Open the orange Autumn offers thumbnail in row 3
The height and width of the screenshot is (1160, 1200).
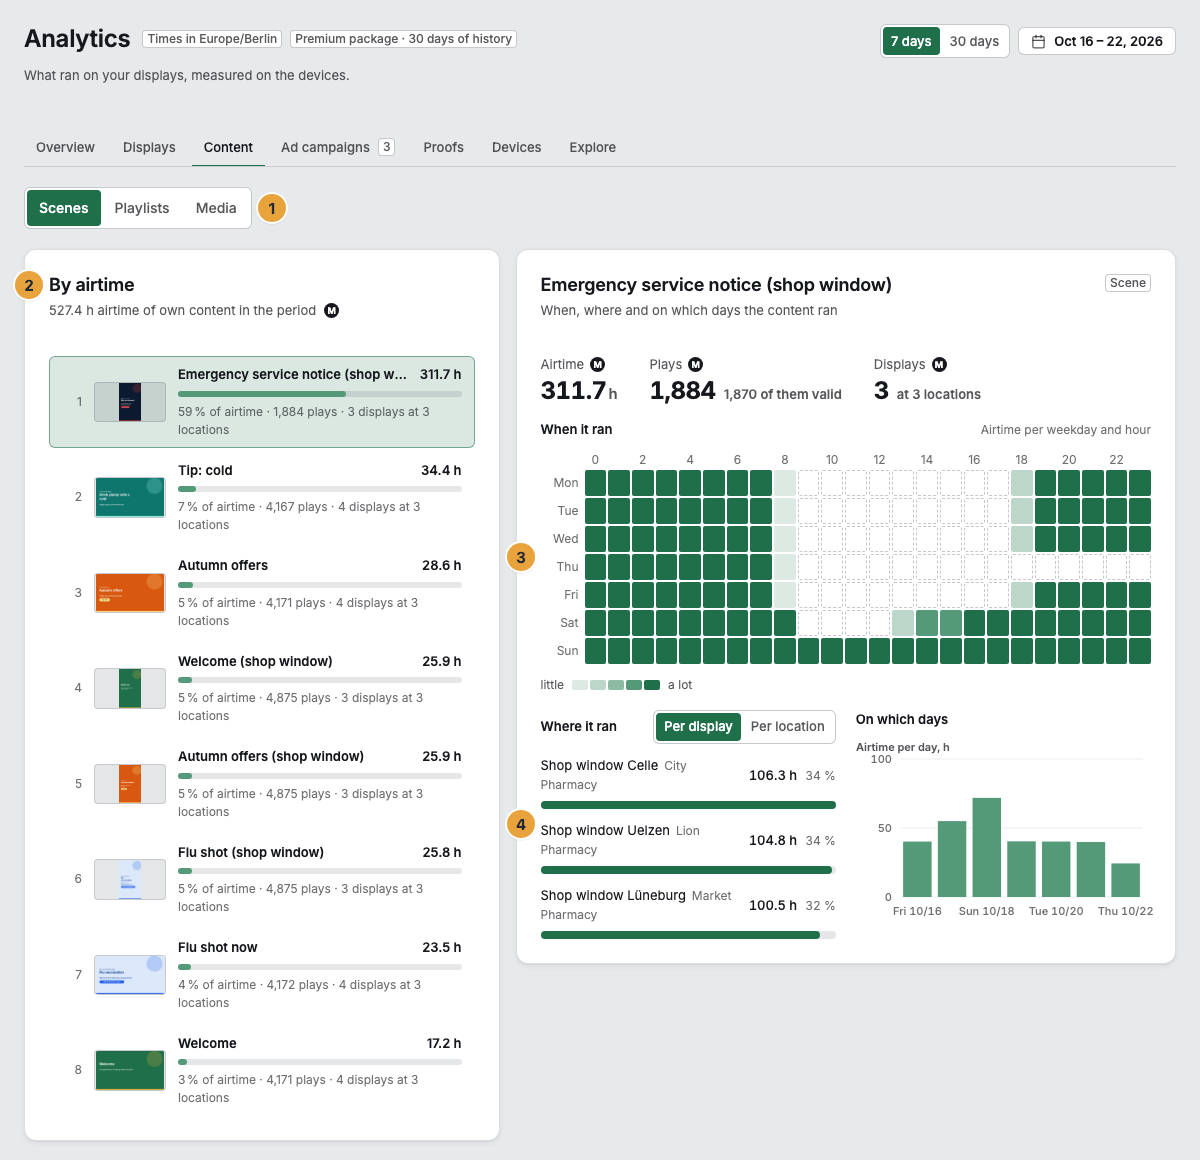pos(130,593)
